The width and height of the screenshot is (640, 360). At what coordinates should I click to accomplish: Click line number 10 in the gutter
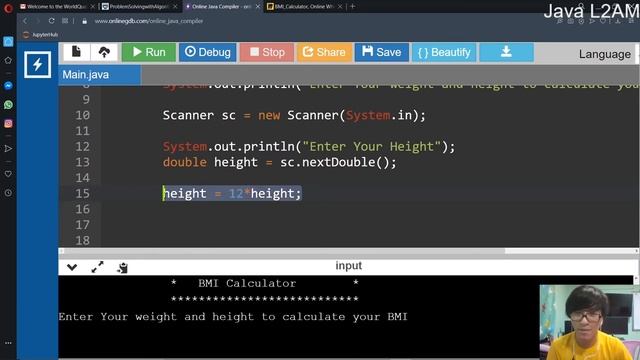click(82, 116)
